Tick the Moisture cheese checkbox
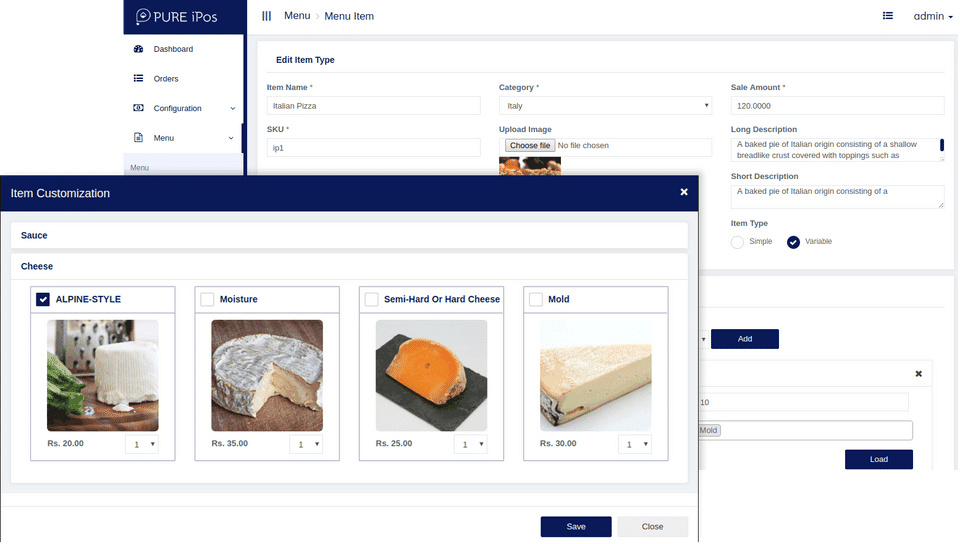The height and width of the screenshot is (544, 960). [x=207, y=299]
